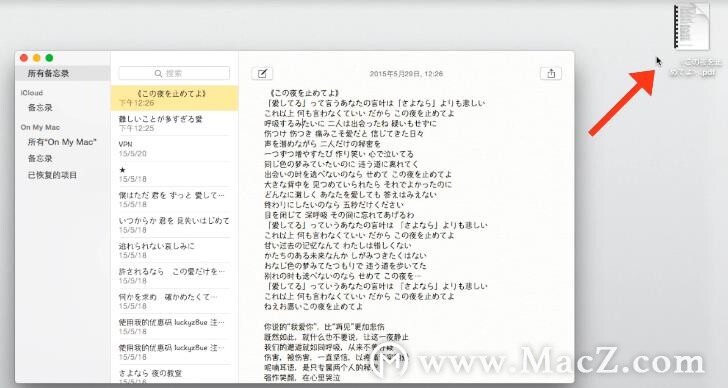Click the note date 2015年5月29日 header

coord(406,74)
